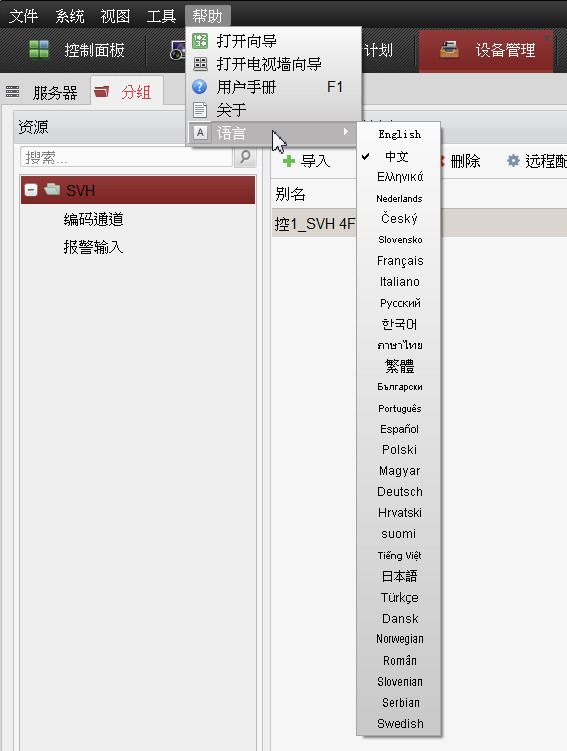Click the 别名 column header
The image size is (567, 751).
(290, 194)
